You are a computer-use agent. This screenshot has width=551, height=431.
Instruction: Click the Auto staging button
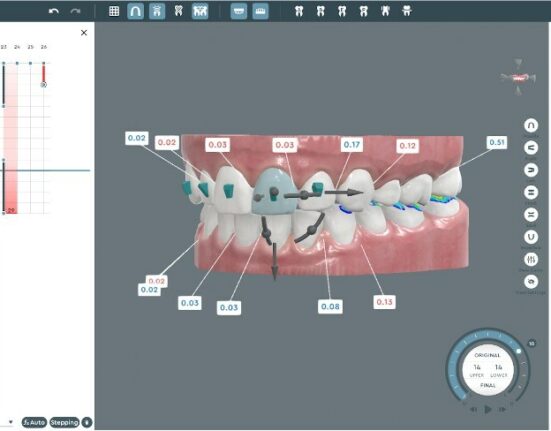click(x=34, y=422)
